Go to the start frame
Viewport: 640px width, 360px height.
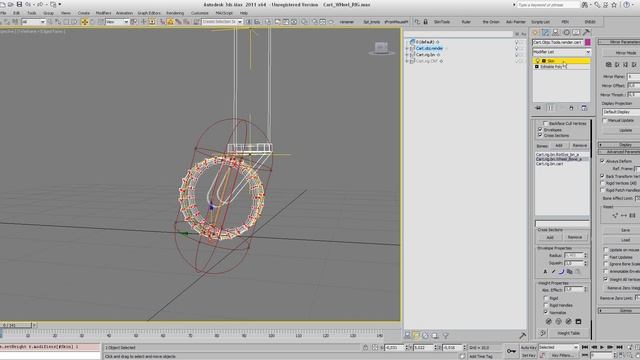(584, 347)
